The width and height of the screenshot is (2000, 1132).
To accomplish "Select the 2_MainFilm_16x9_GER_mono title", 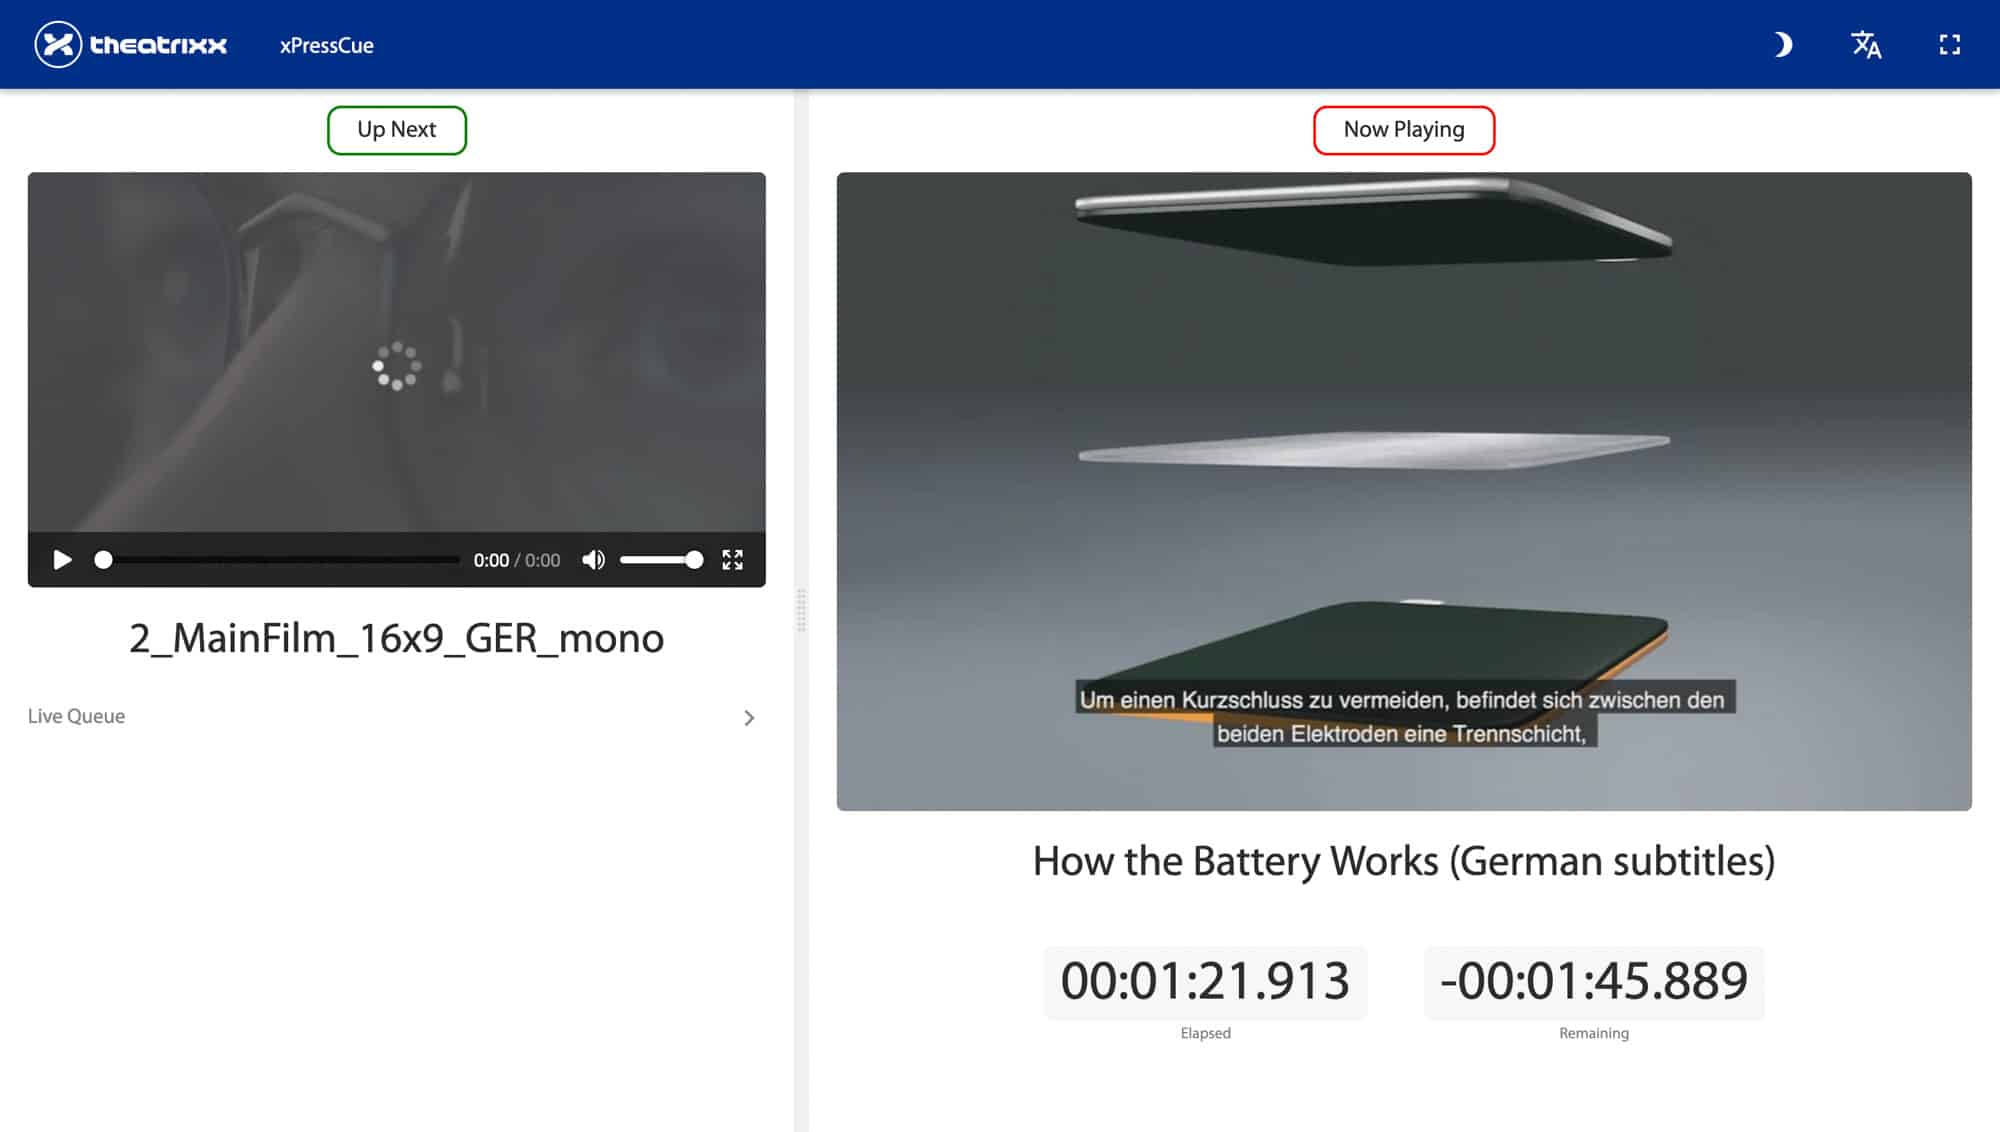I will (x=397, y=638).
